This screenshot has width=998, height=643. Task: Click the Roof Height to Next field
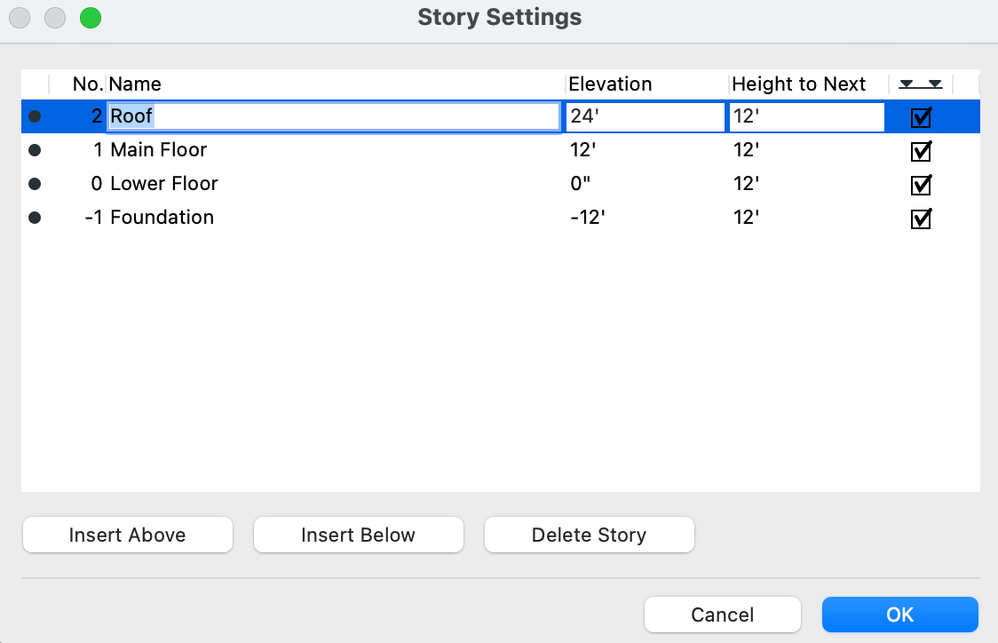[806, 117]
